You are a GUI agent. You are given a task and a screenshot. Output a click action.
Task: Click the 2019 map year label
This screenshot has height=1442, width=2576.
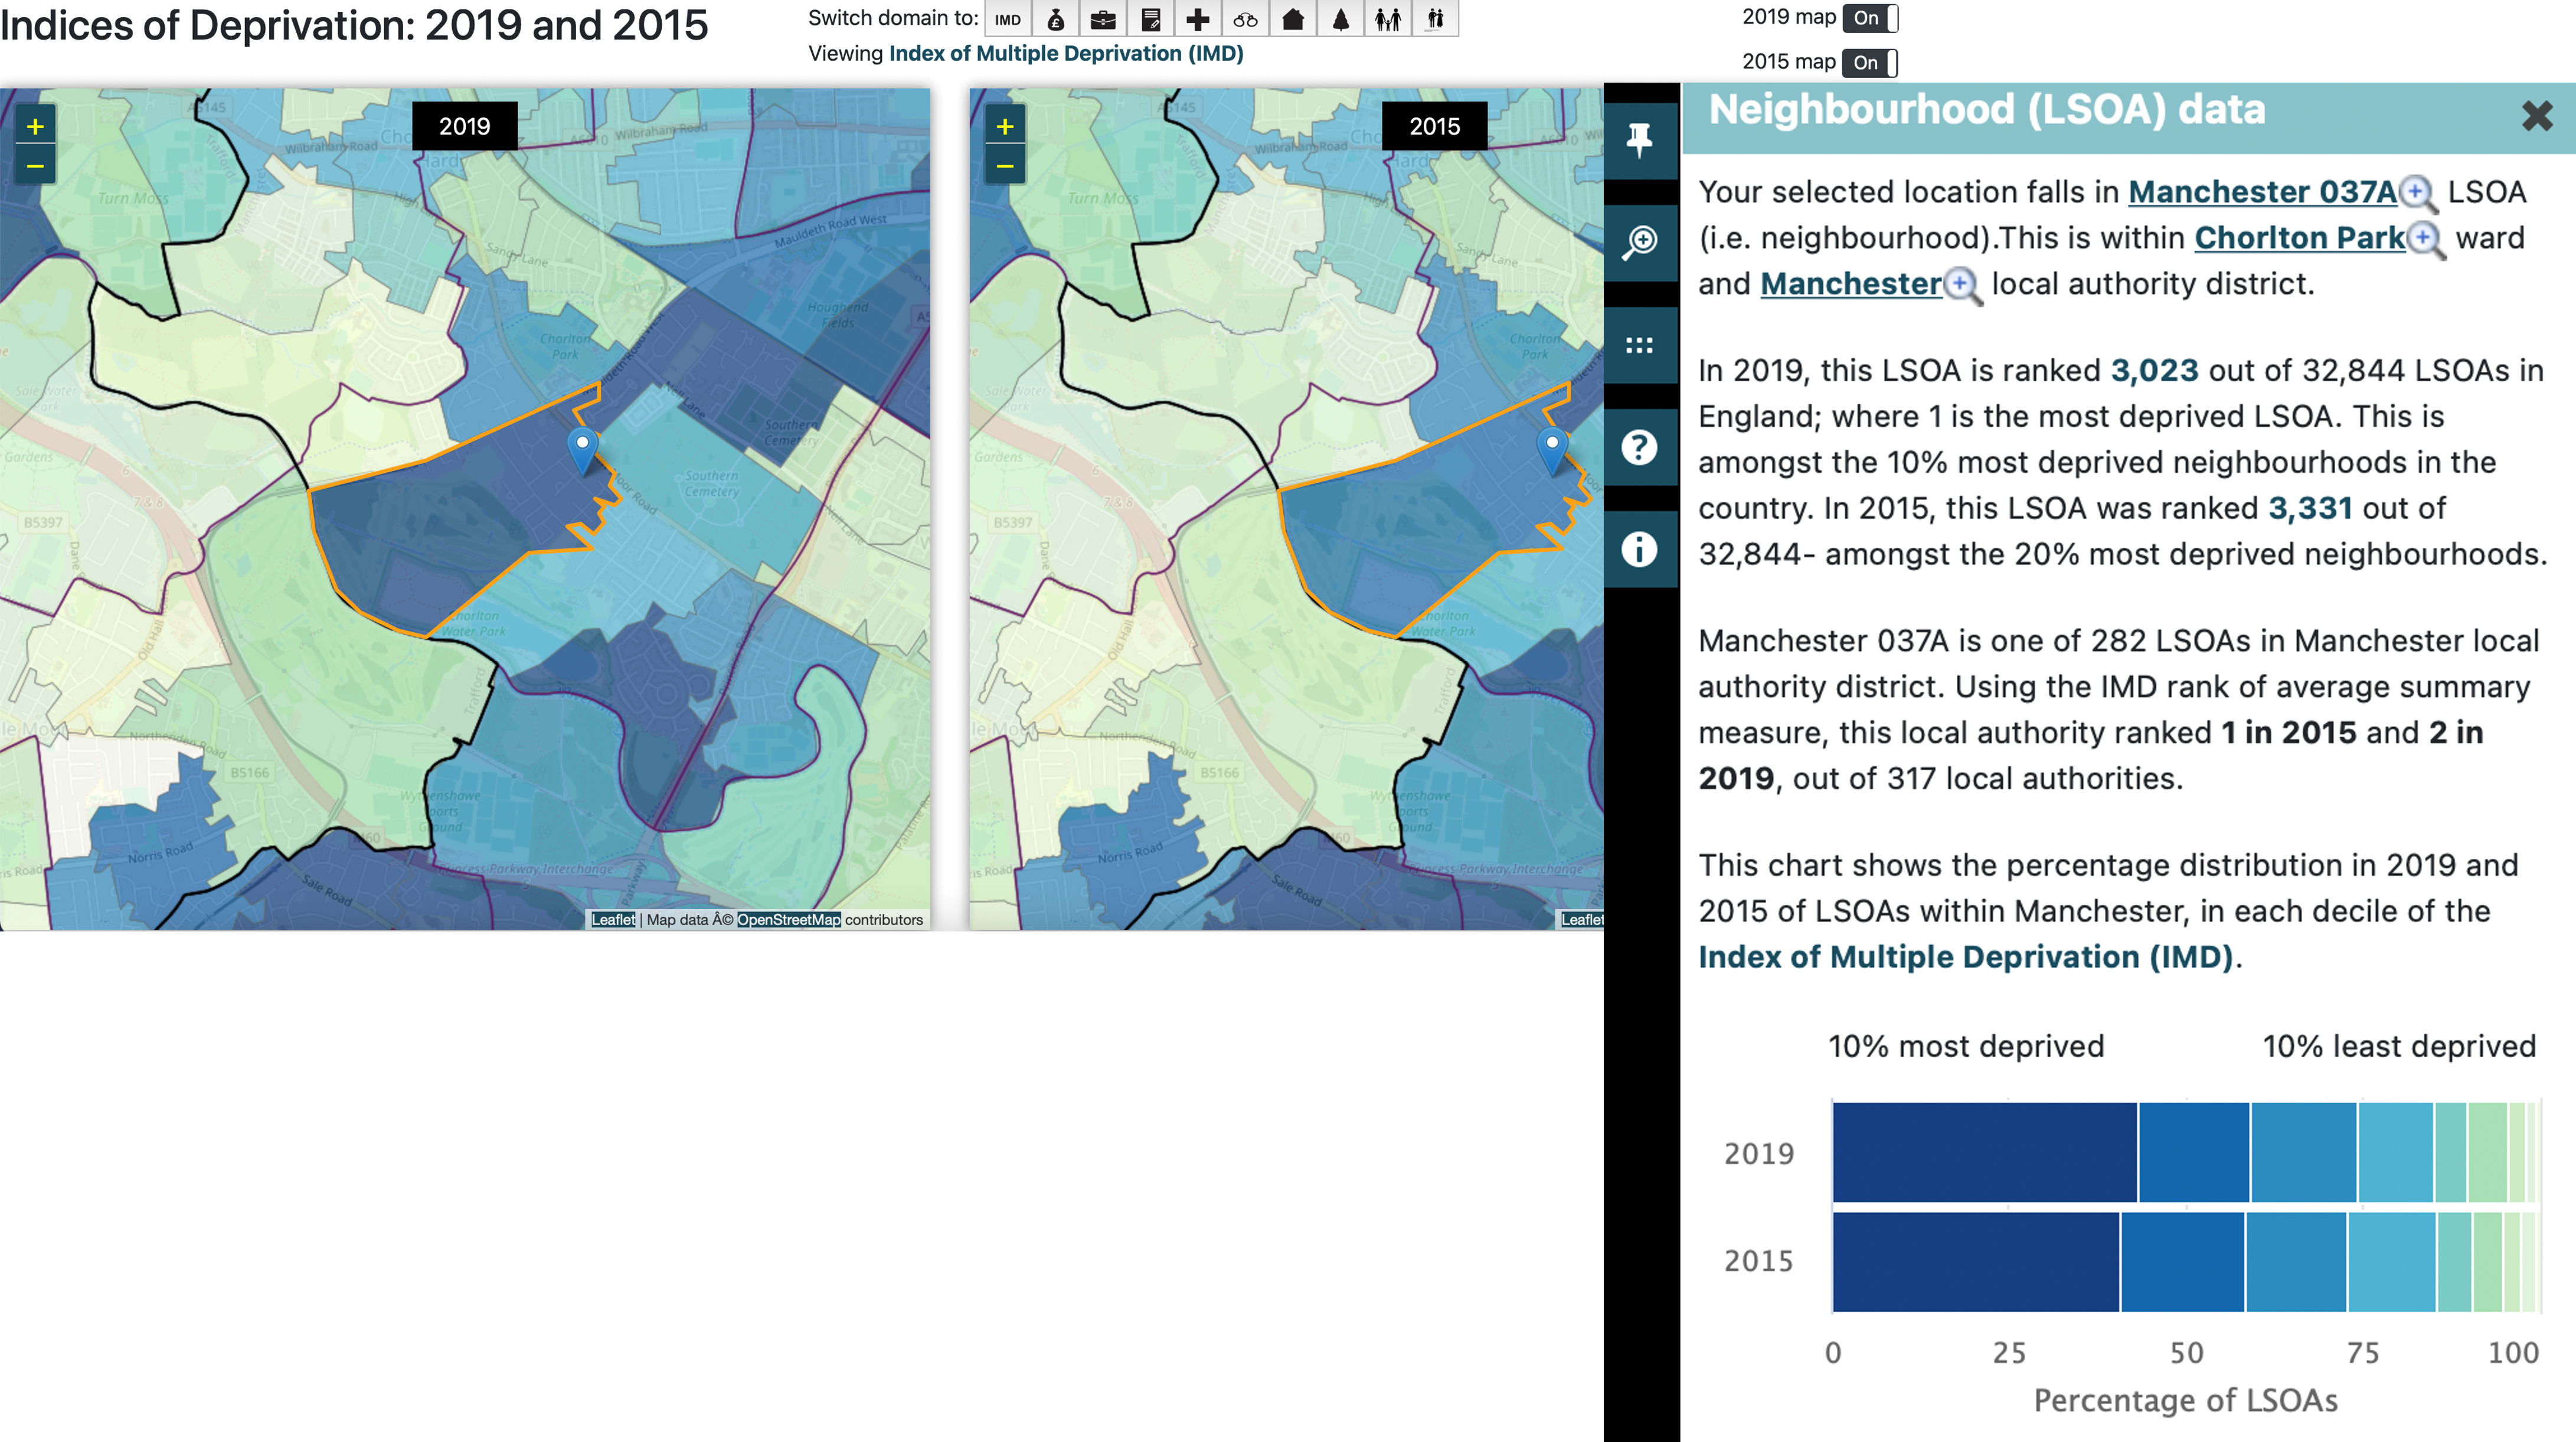[x=465, y=127]
